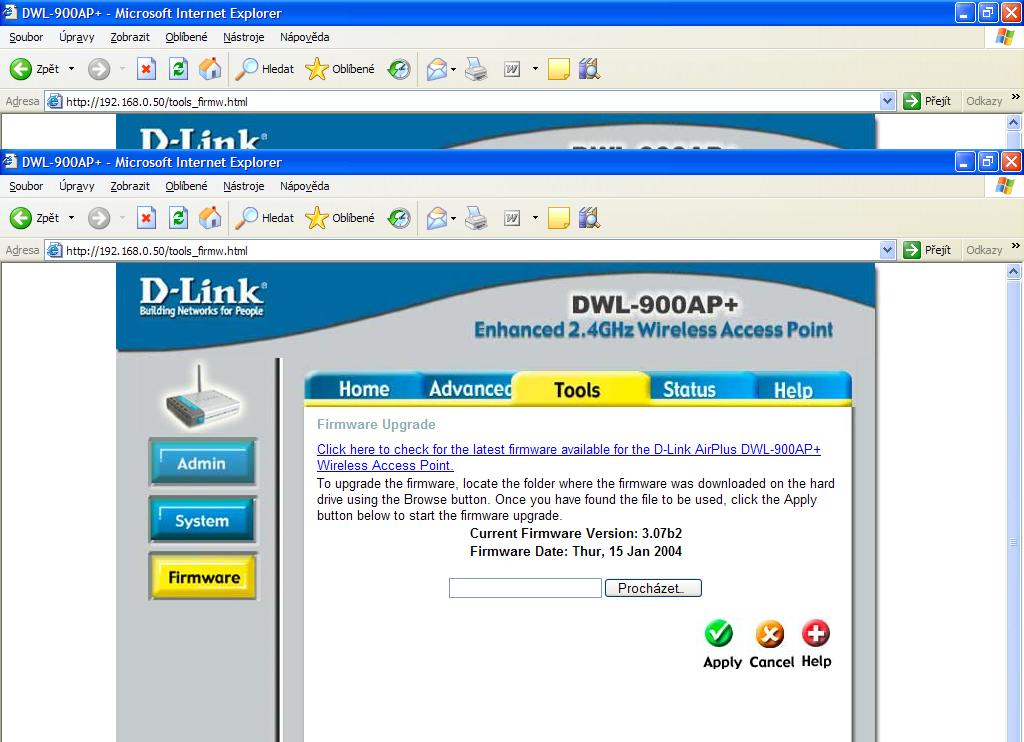Click the research binoculars icon in front window

(589, 218)
